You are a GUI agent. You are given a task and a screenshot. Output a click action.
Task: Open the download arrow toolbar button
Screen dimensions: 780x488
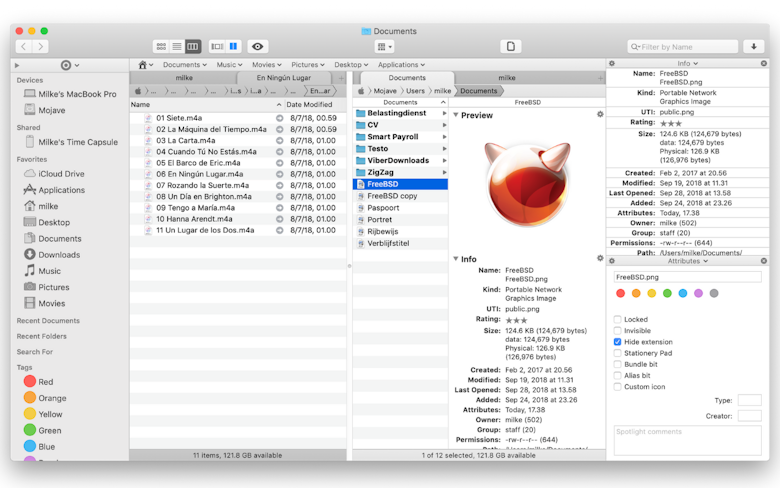[754, 47]
